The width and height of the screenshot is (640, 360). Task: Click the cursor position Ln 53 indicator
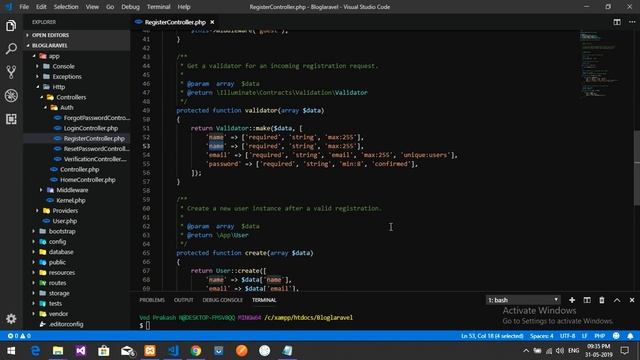point(492,336)
